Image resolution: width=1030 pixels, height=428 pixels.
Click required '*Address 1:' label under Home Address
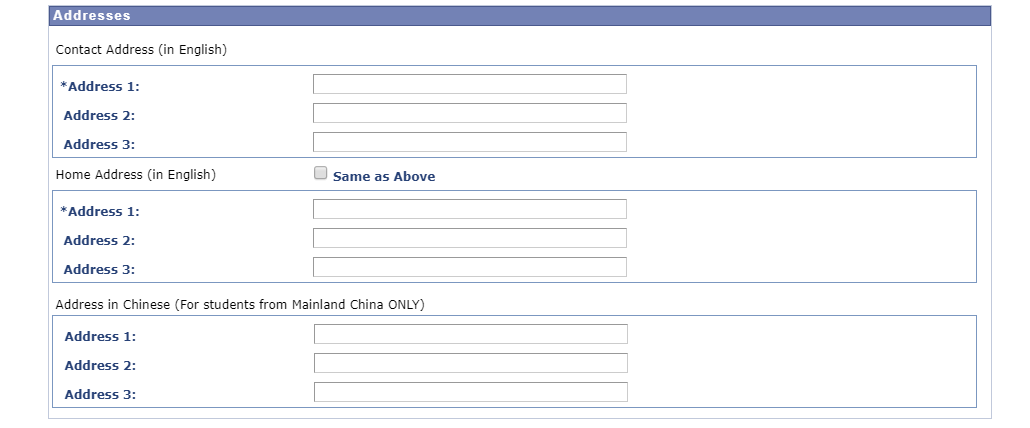(x=100, y=212)
